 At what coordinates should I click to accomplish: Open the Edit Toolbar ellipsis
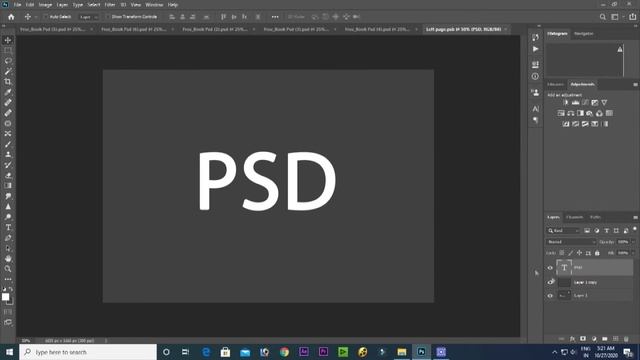[x=8, y=280]
